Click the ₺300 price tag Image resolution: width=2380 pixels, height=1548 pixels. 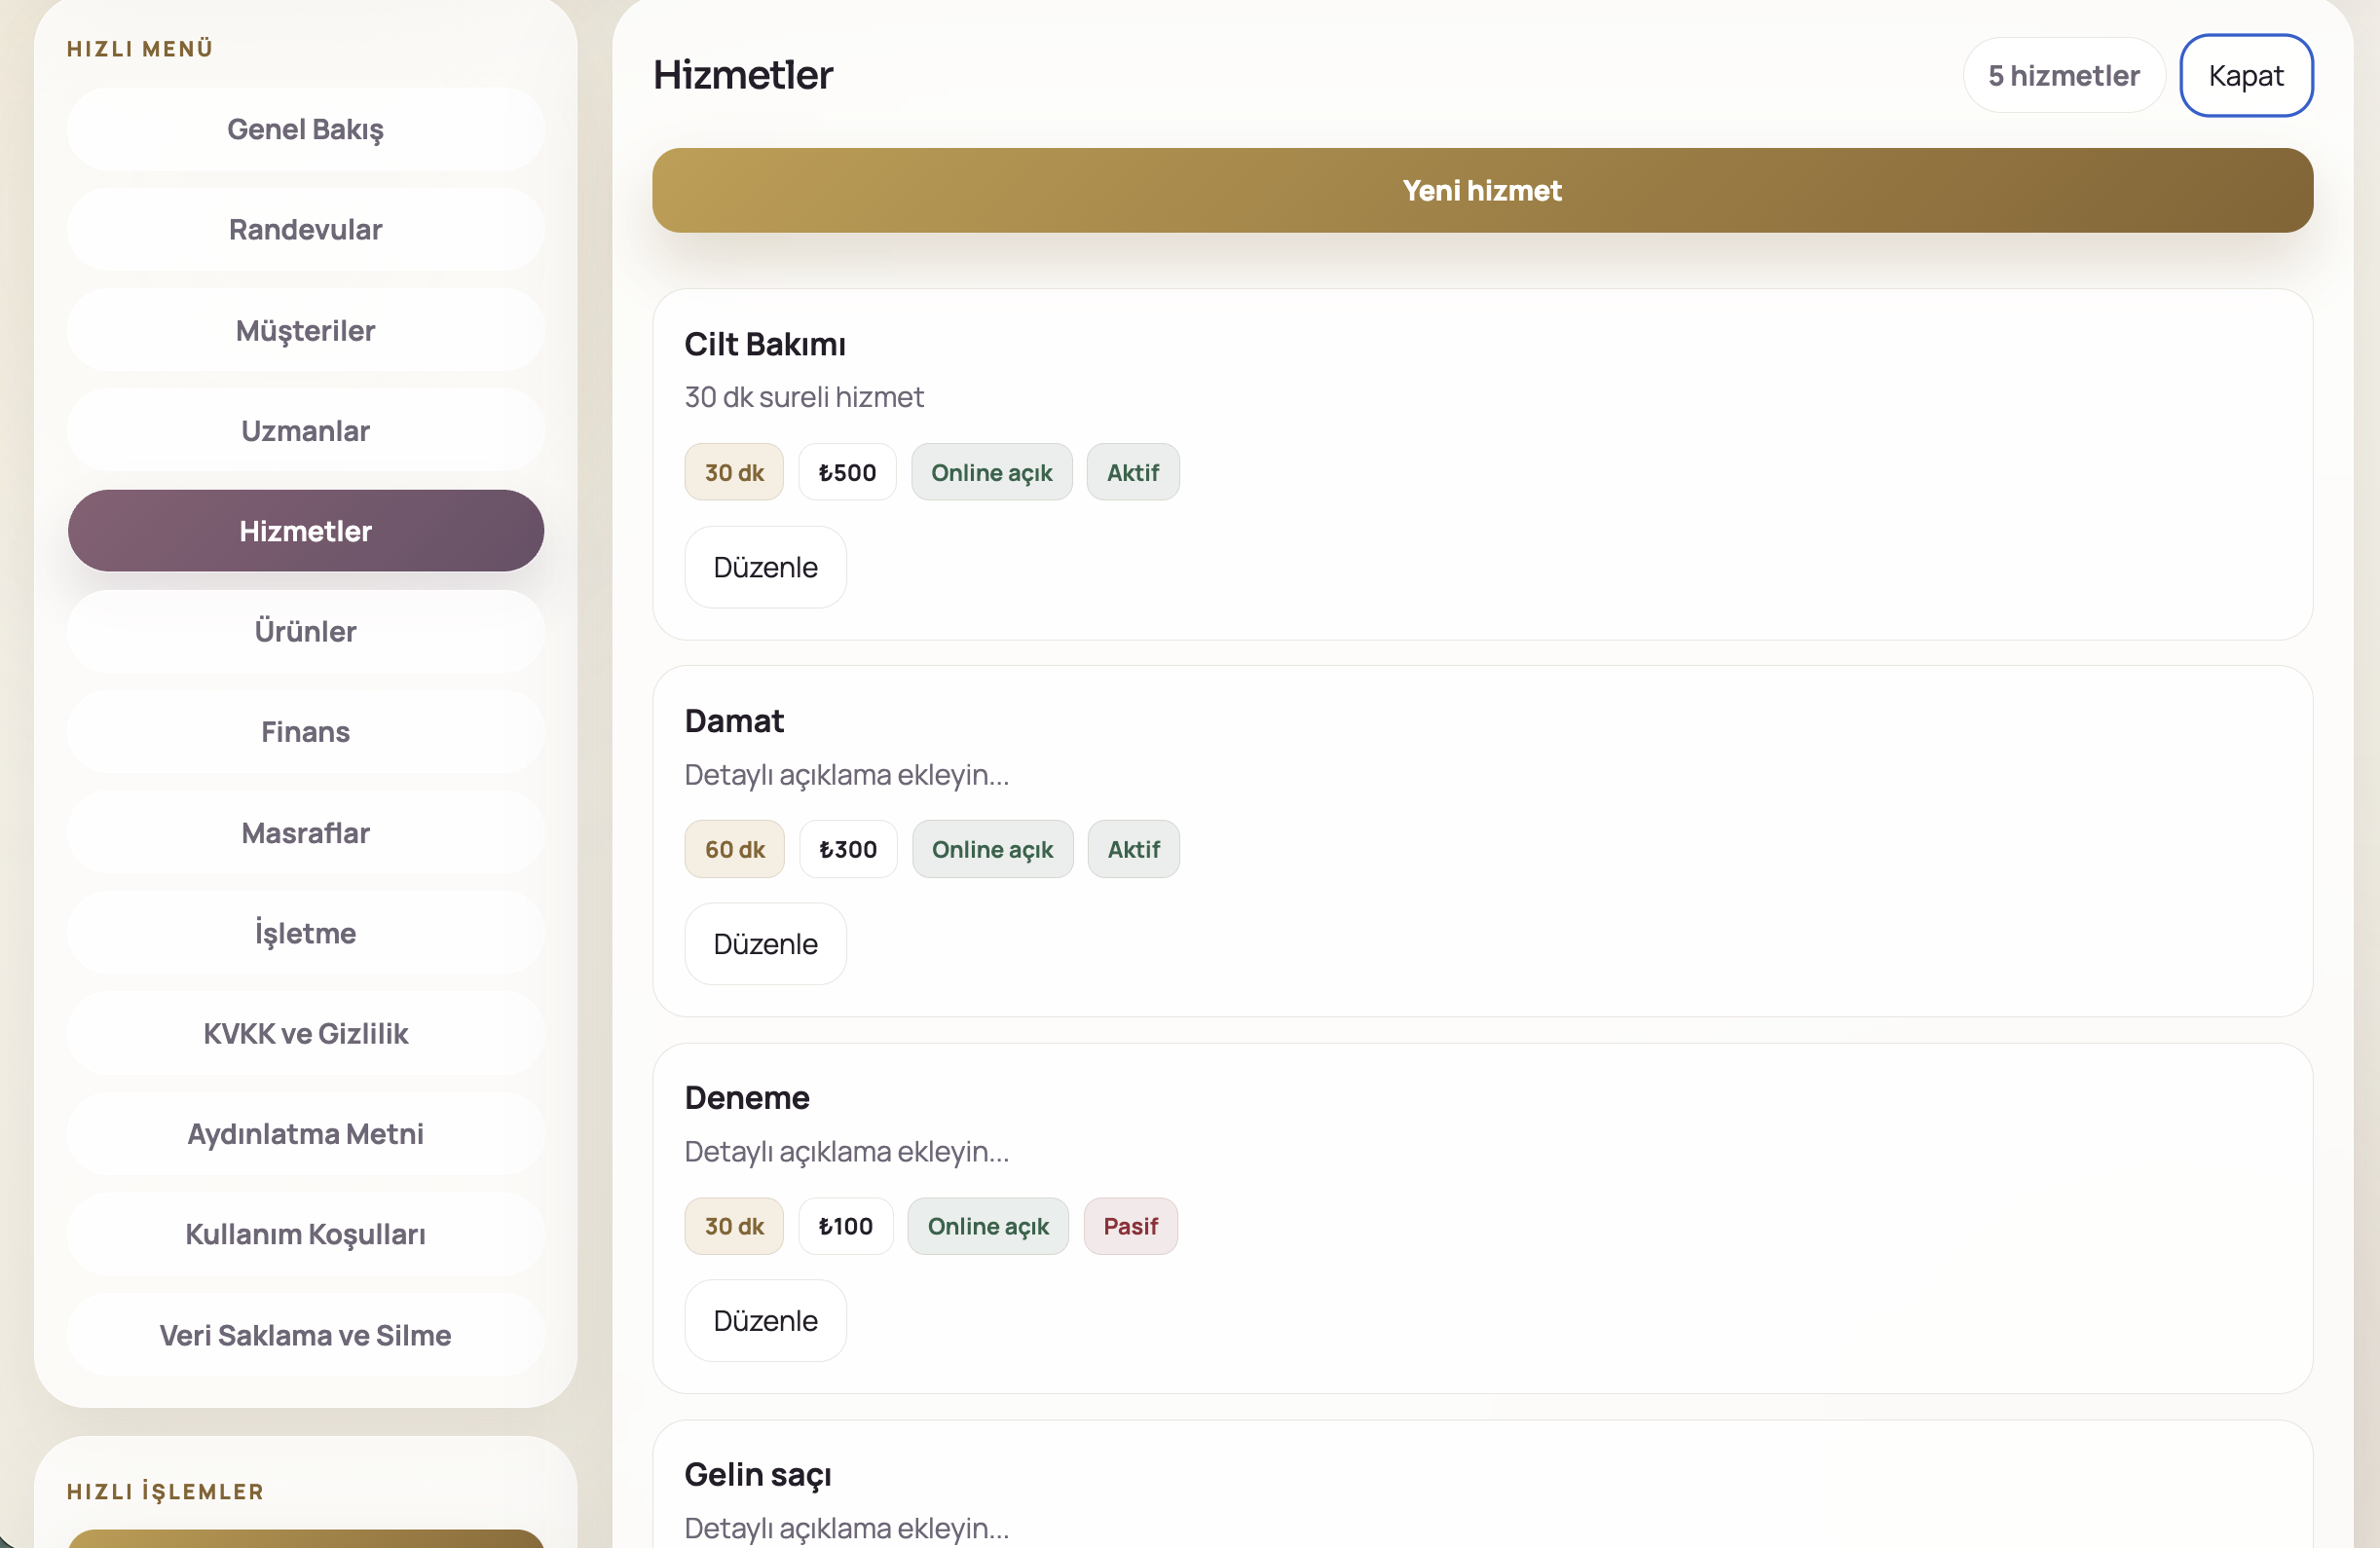click(848, 849)
